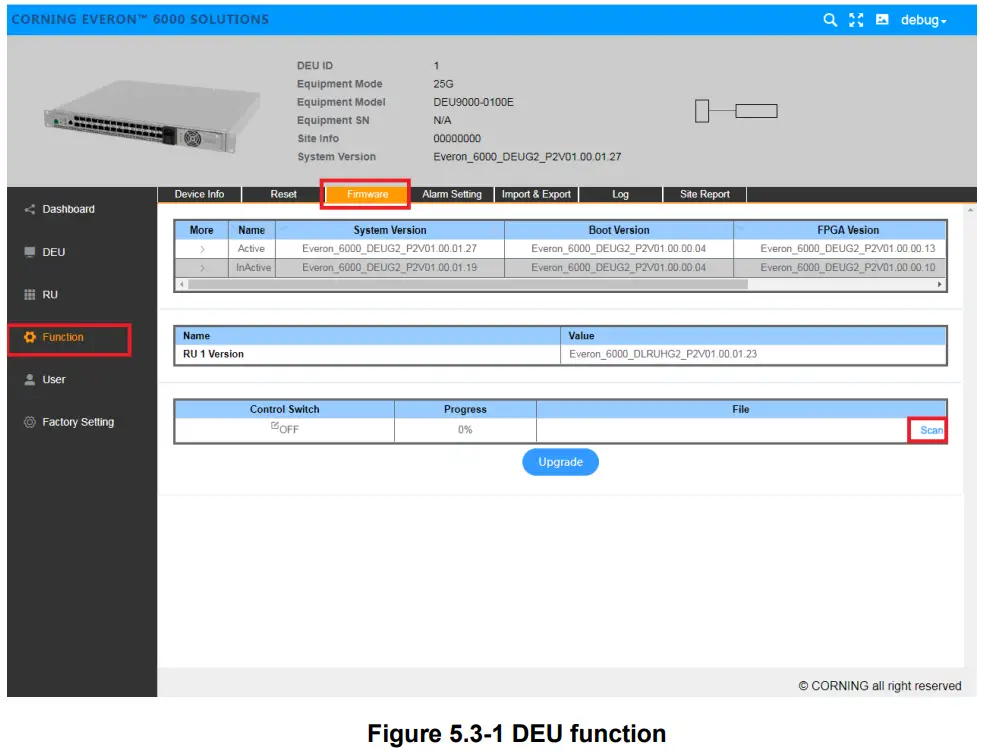Toggle the Control Switch OFF checkbox
The height and width of the screenshot is (754, 983).
point(275,426)
